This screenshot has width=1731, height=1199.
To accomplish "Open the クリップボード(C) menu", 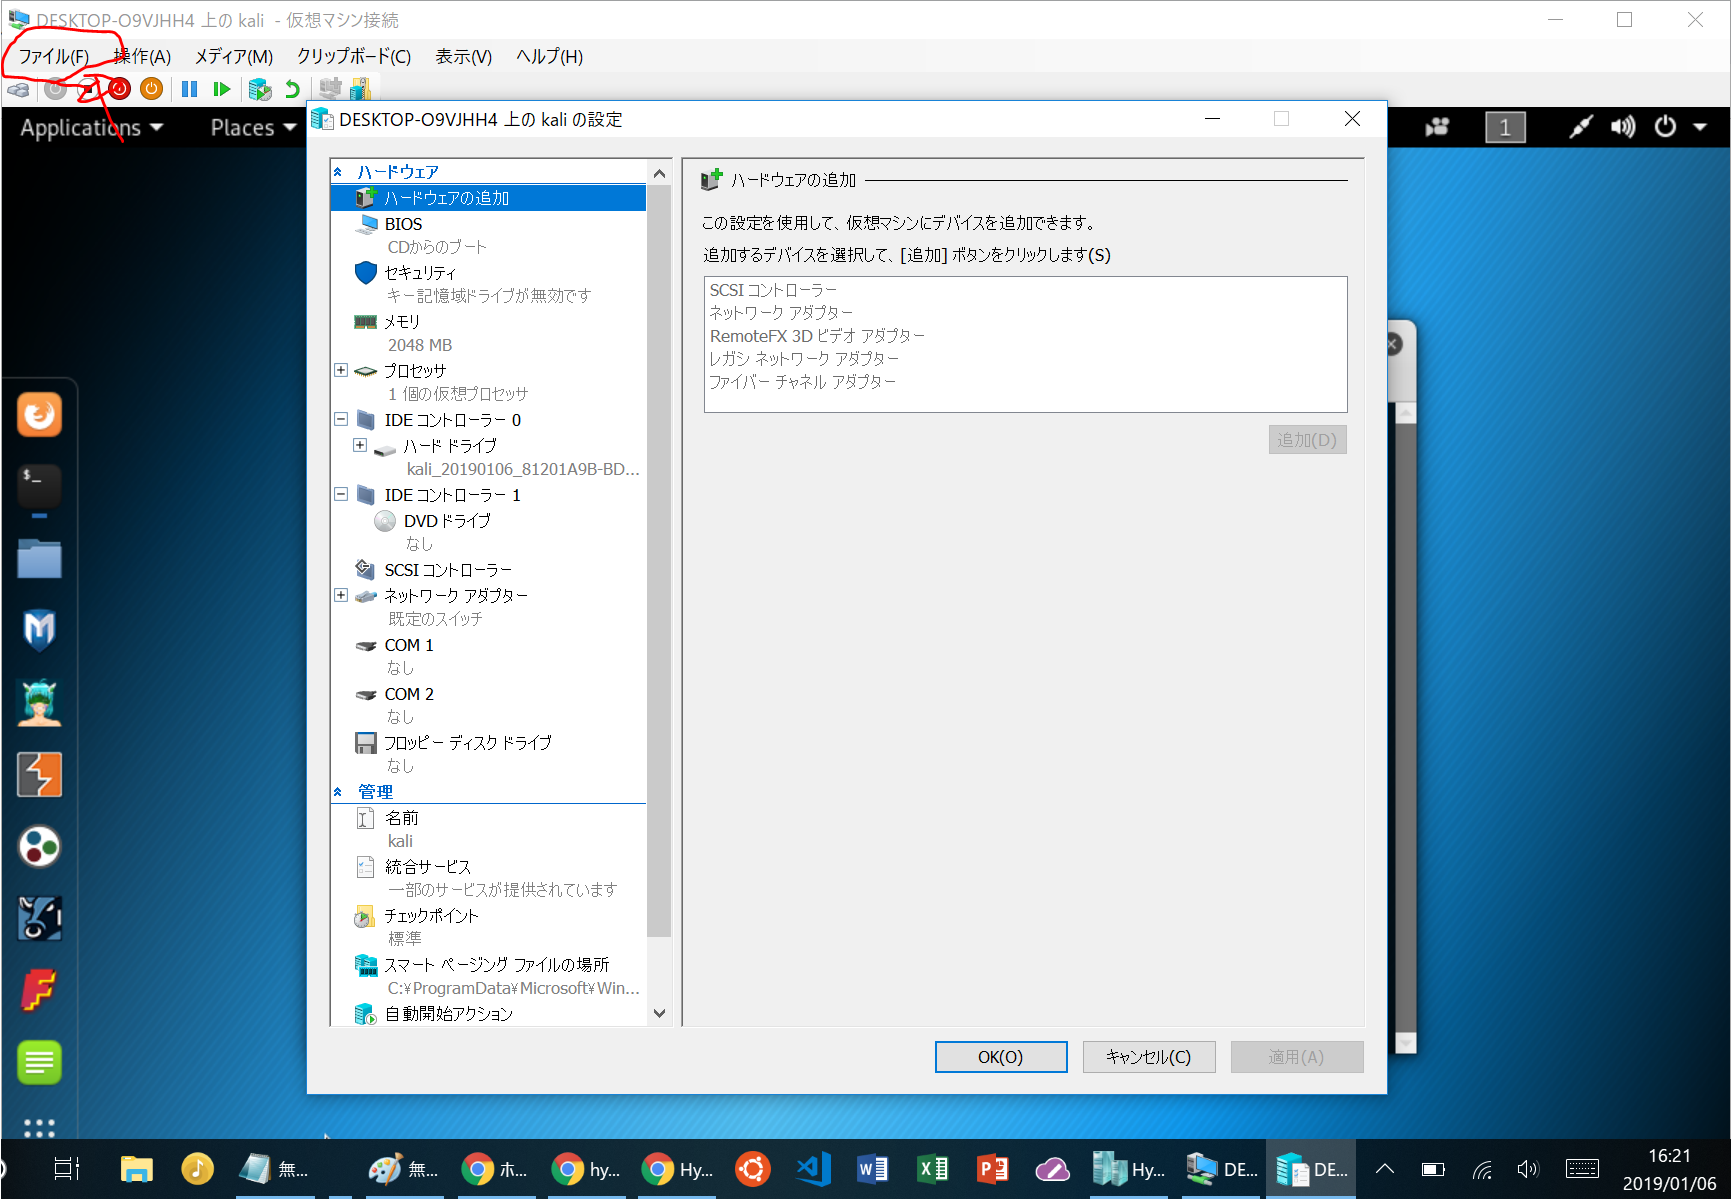I will [x=353, y=57].
